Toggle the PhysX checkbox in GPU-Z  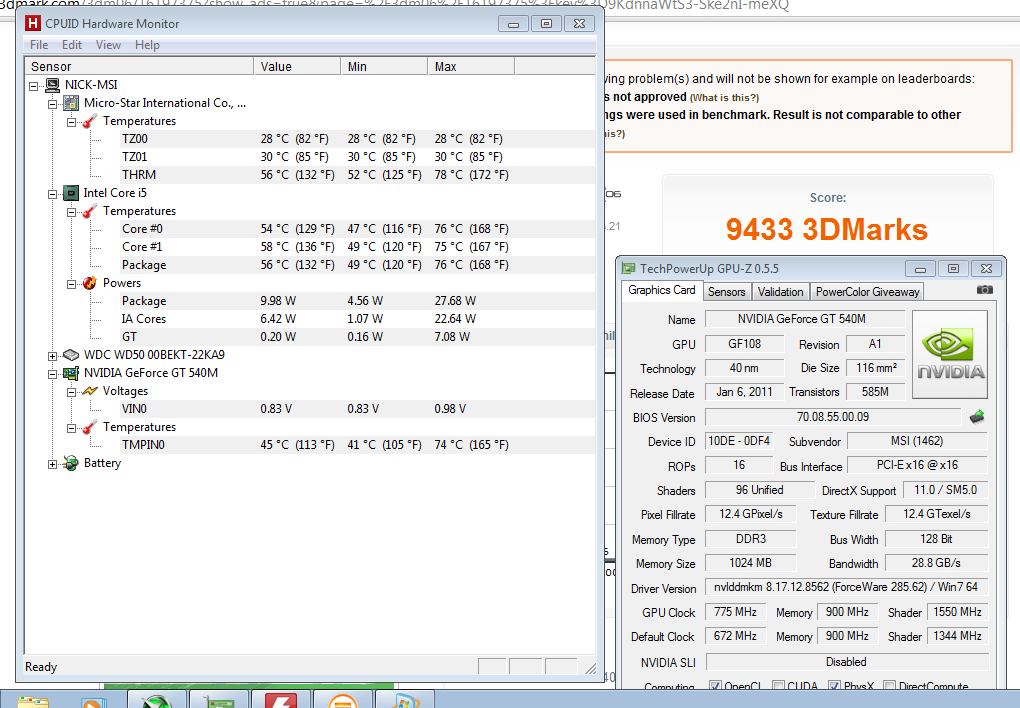coord(835,686)
